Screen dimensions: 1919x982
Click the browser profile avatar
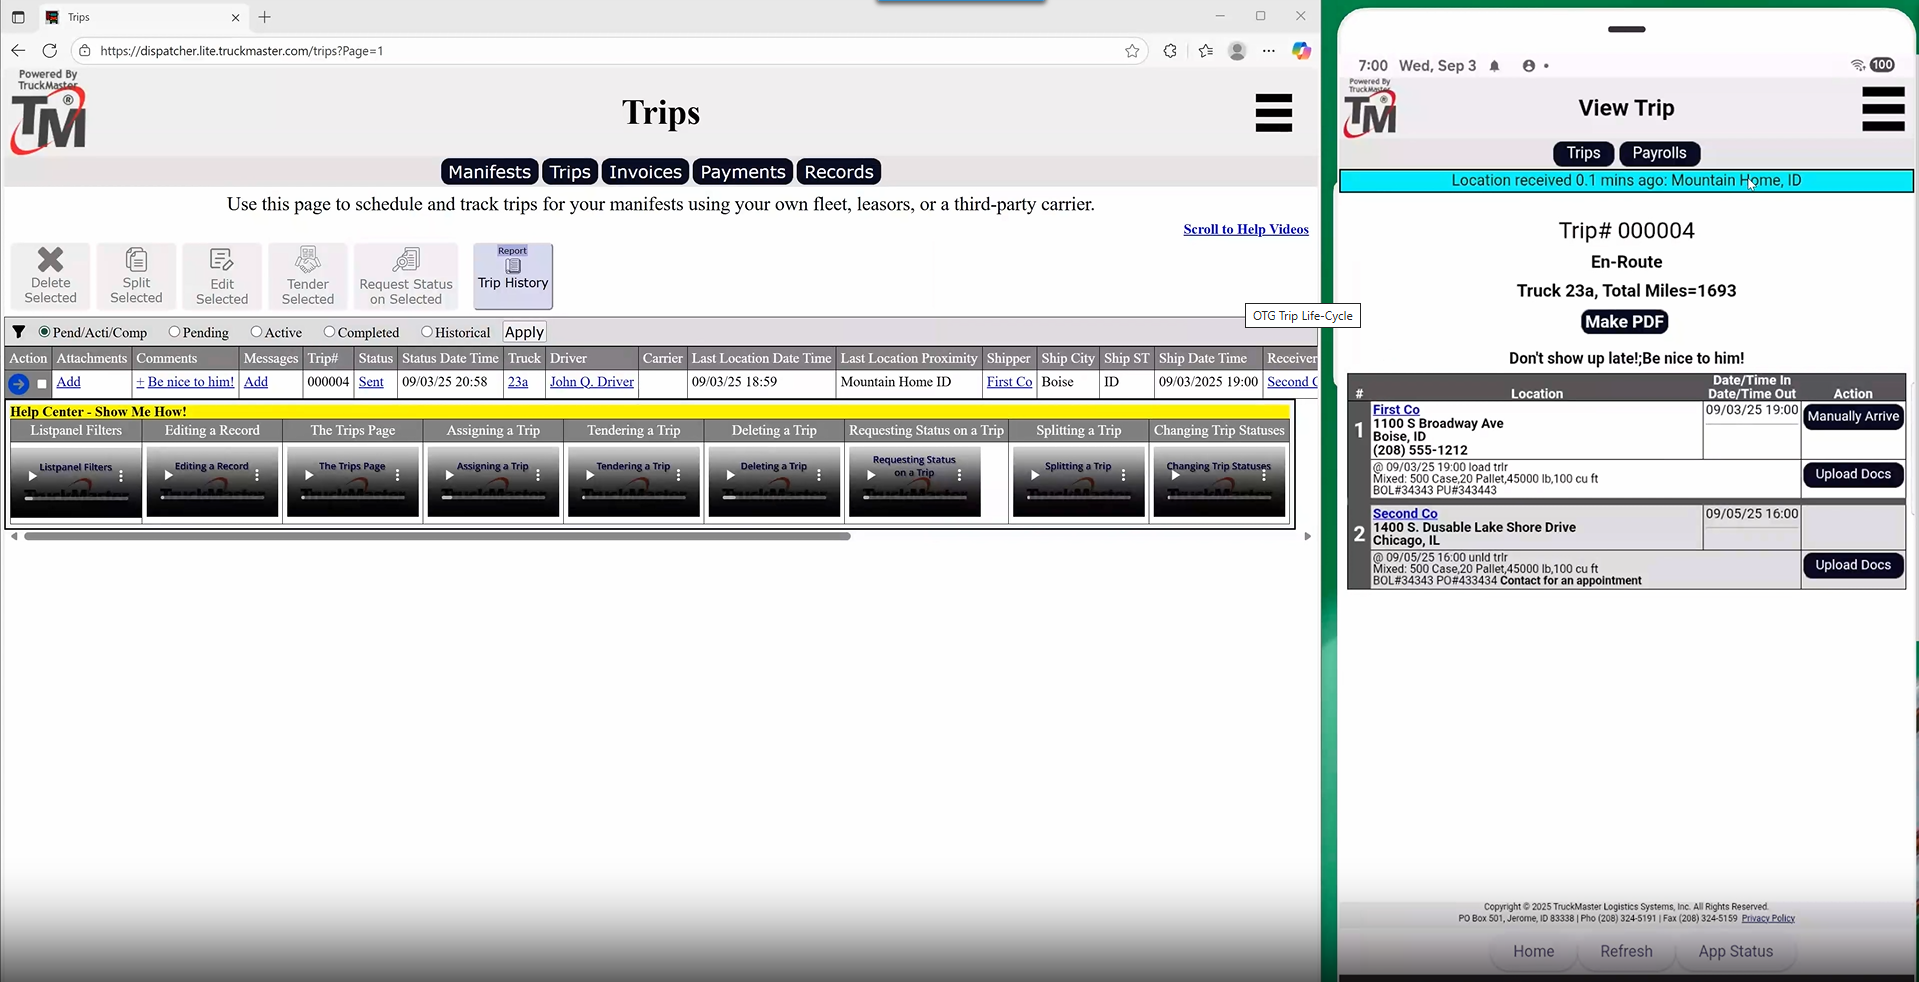[1237, 51]
